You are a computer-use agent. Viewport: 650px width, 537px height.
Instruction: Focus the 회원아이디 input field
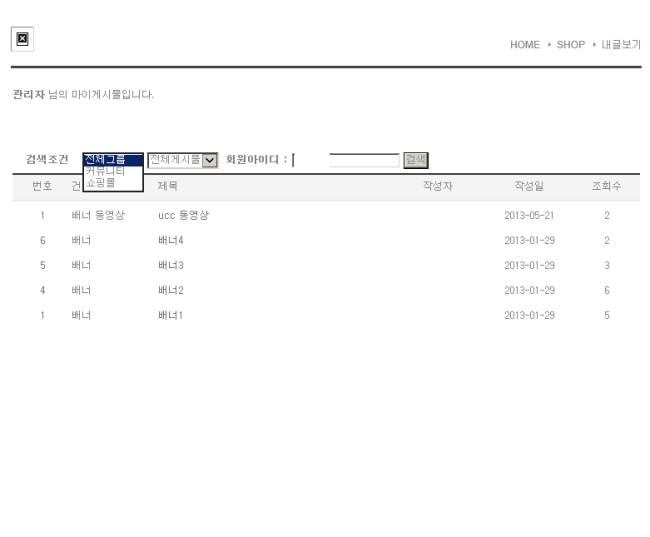(346, 160)
